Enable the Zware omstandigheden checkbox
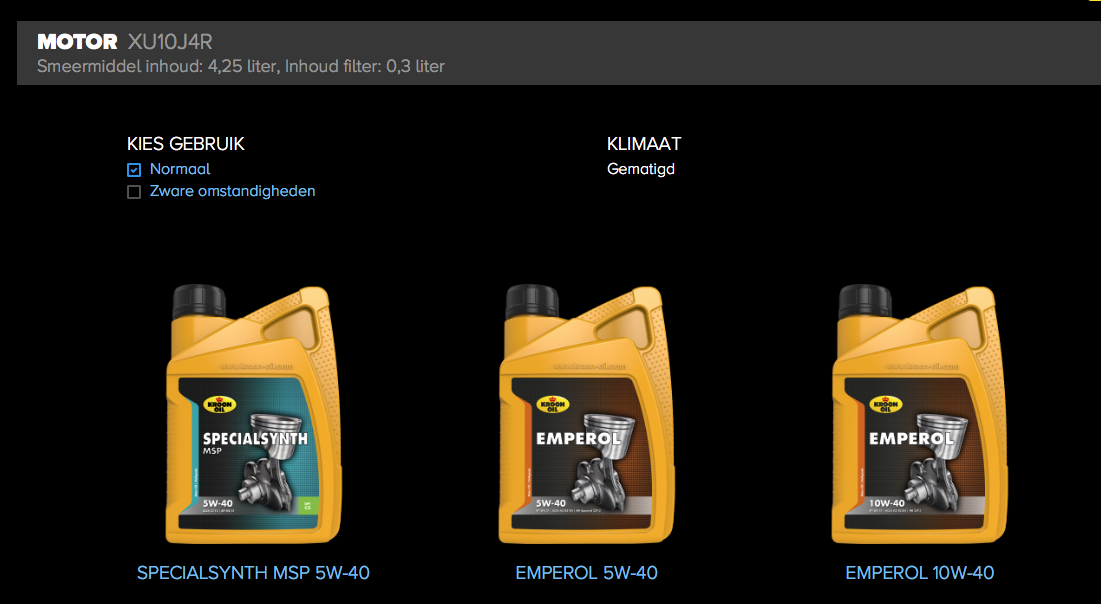This screenshot has height=604, width=1101. (x=134, y=192)
